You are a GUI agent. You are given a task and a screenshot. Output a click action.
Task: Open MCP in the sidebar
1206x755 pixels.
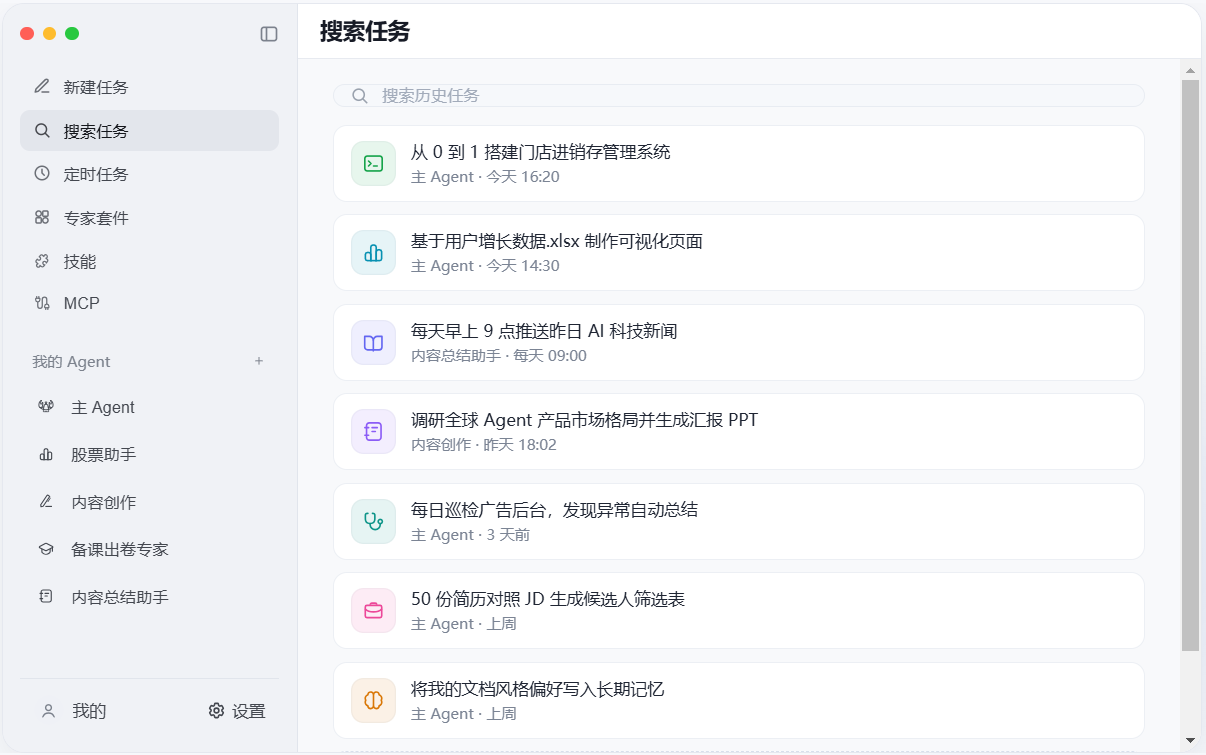[149, 303]
